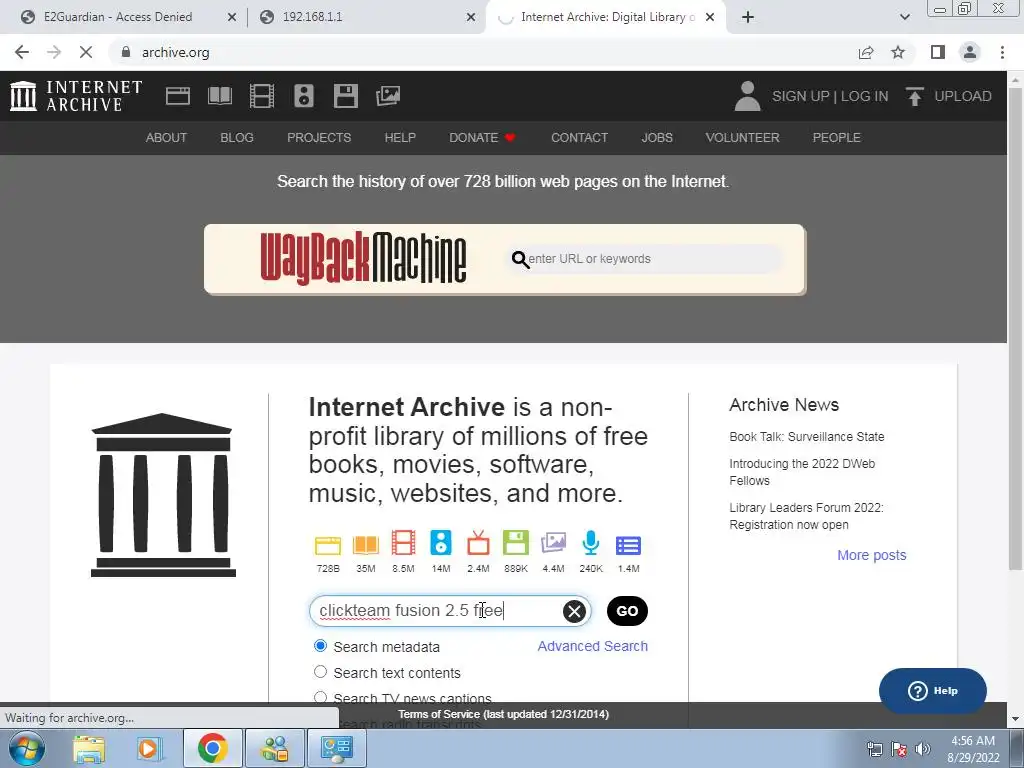1024x768 pixels.
Task: Select the TV icon labeled 2.4M
Action: click(x=478, y=543)
